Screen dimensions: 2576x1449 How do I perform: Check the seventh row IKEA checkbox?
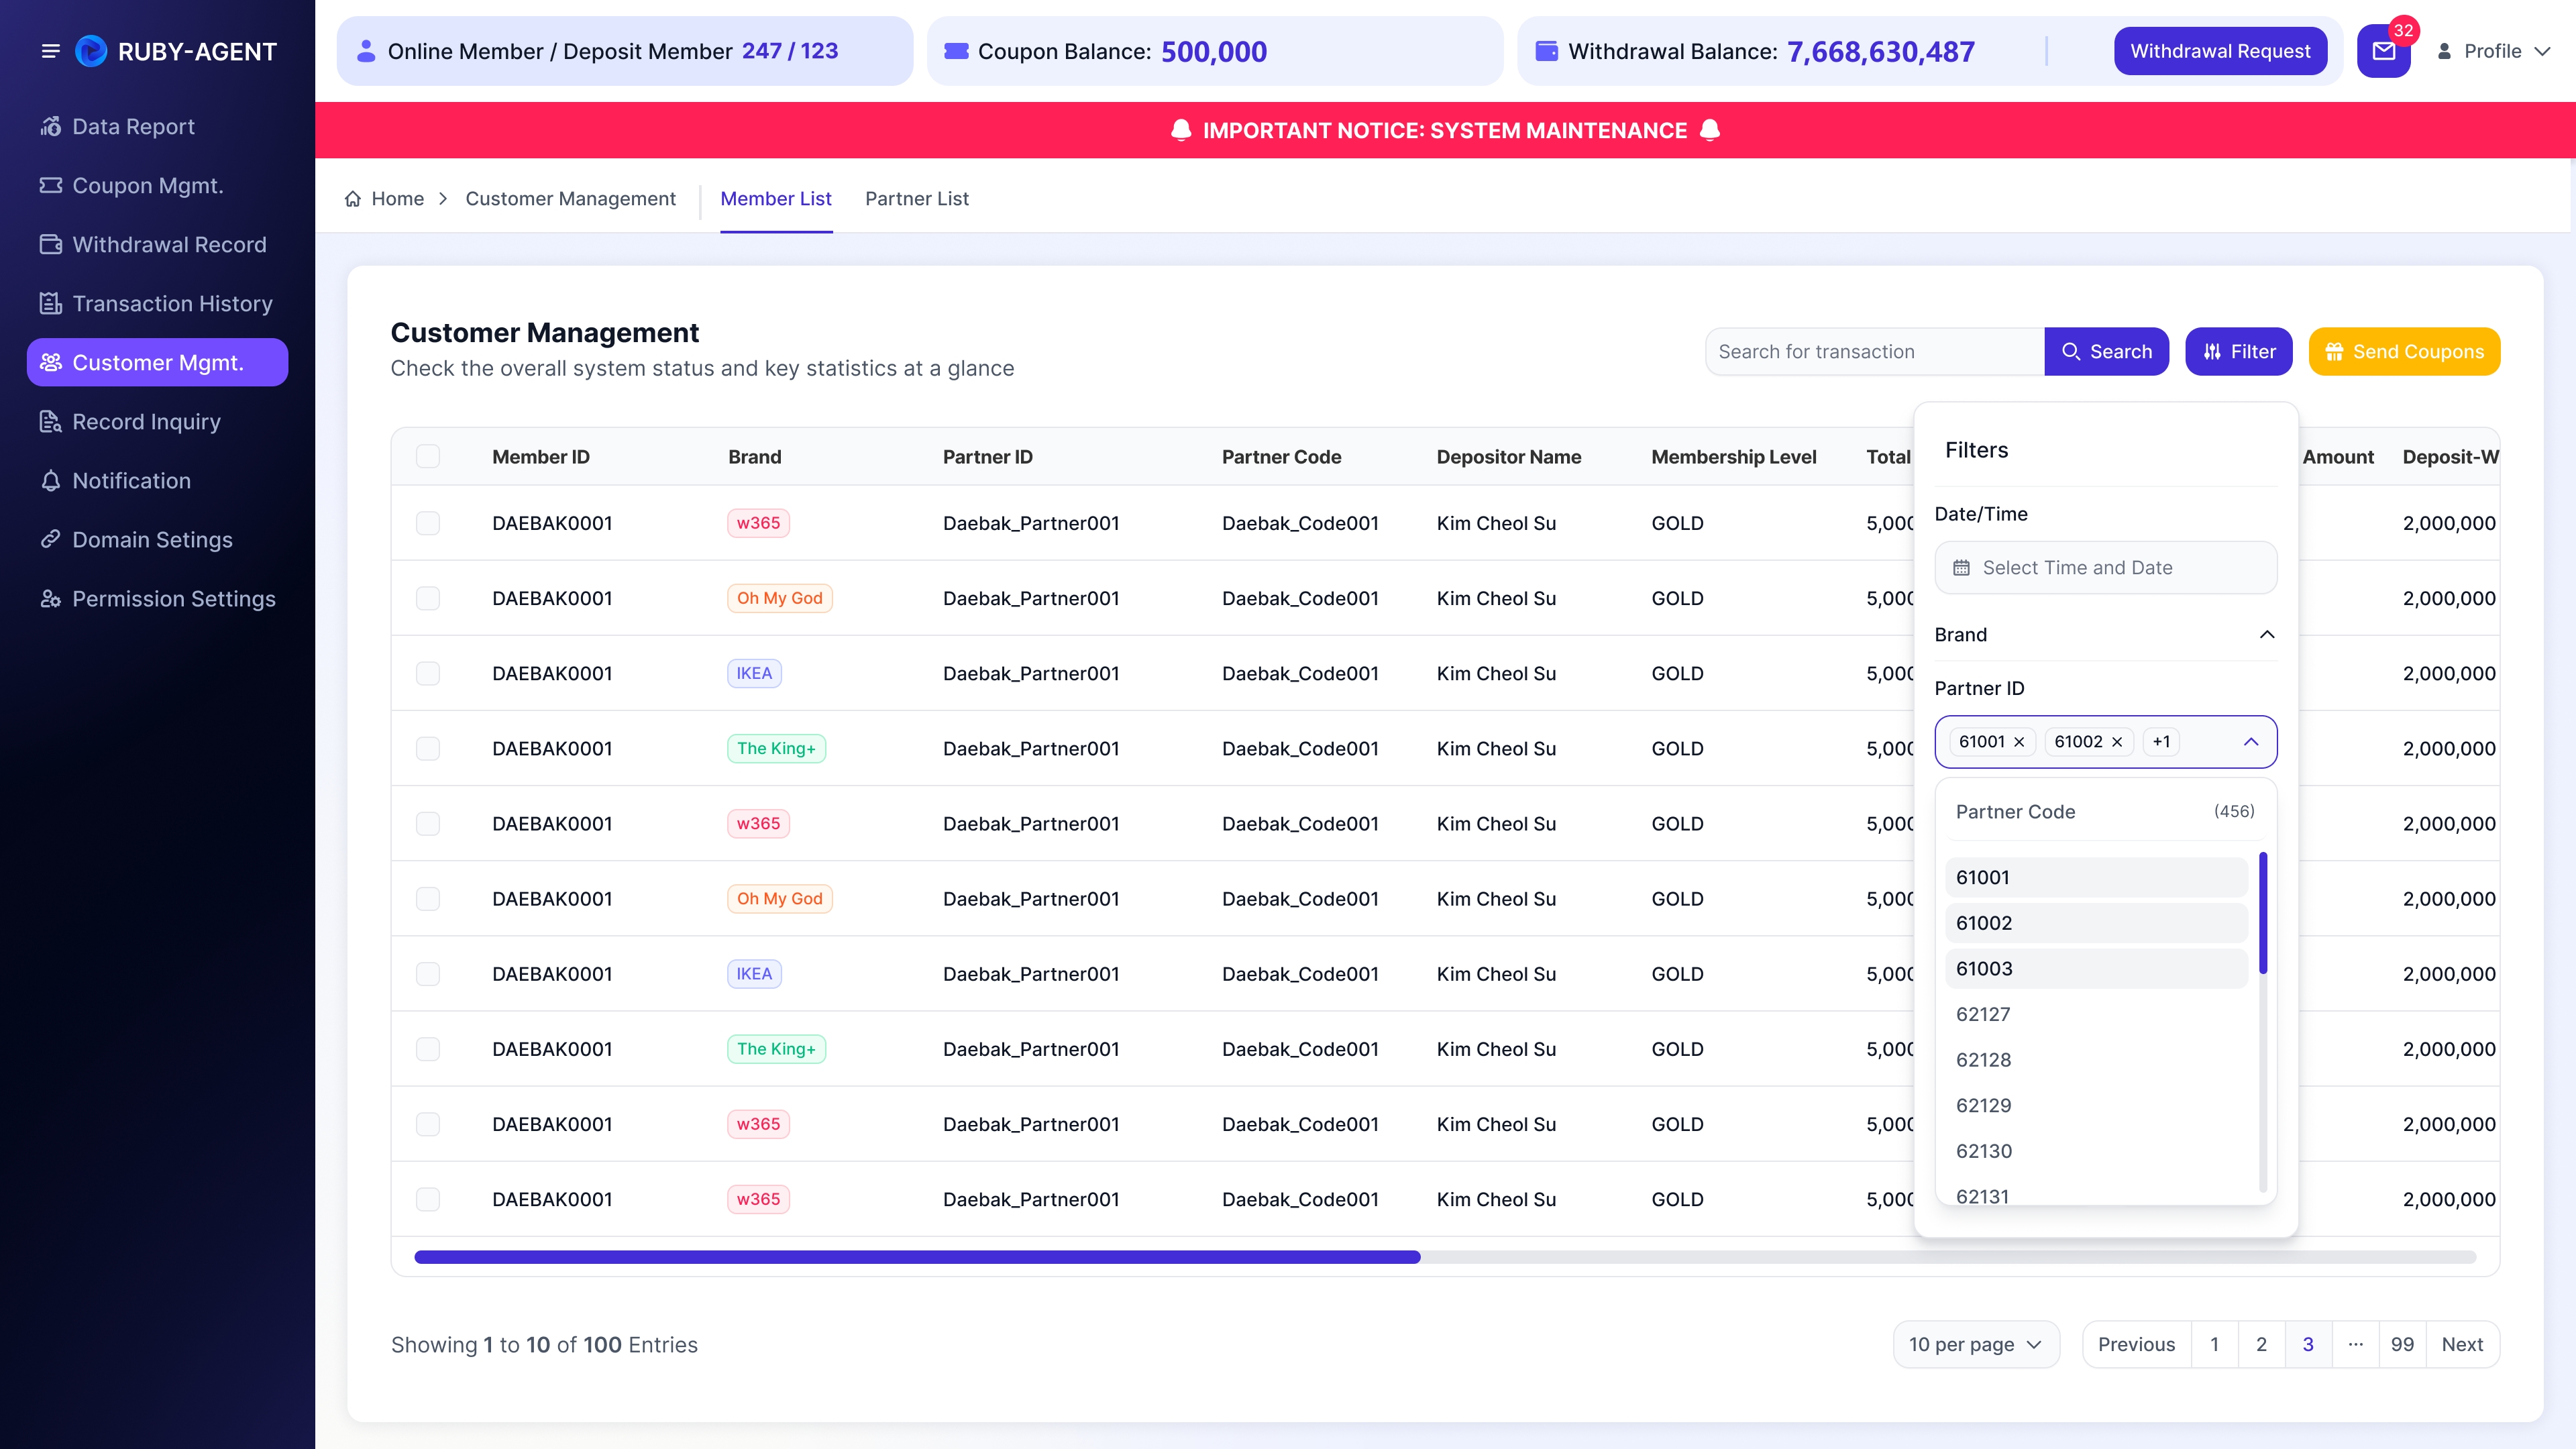[x=428, y=974]
